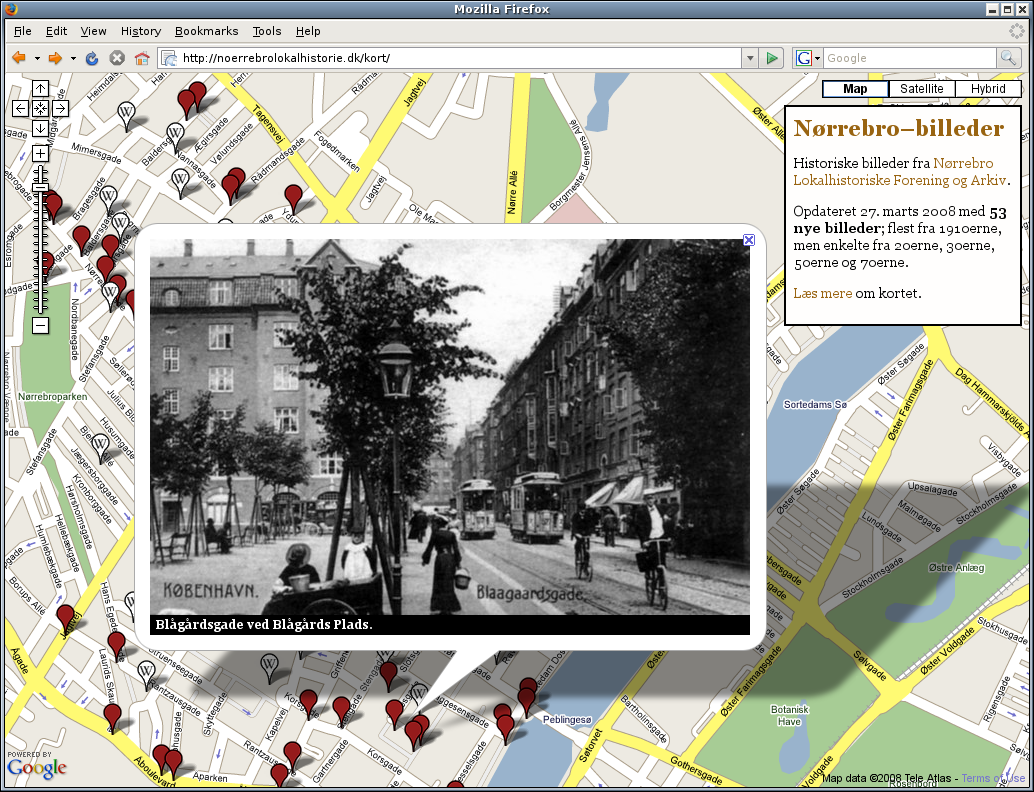Go back with the orange back arrow
Image resolution: width=1034 pixels, height=792 pixels.
point(19,58)
